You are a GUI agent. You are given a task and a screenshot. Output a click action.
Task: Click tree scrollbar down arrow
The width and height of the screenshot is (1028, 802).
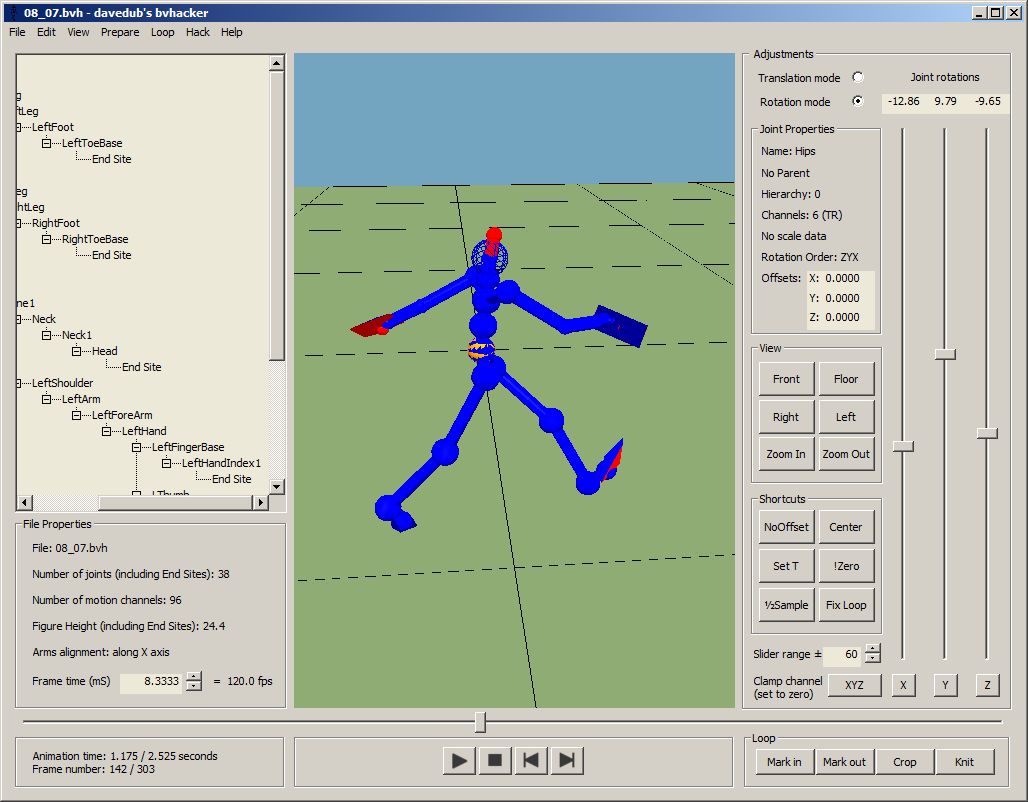(277, 487)
